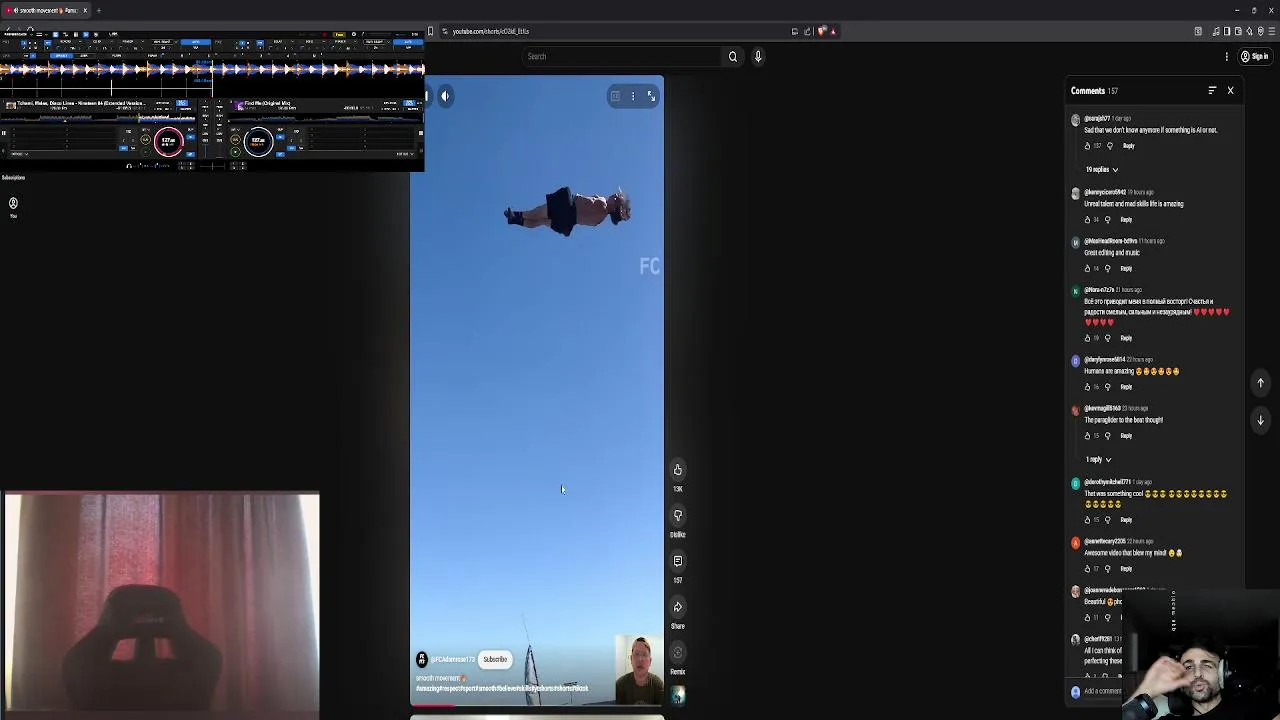1280x720 pixels.
Task: Reply to 'The paraglider to the beat' comment
Action: pos(1126,436)
